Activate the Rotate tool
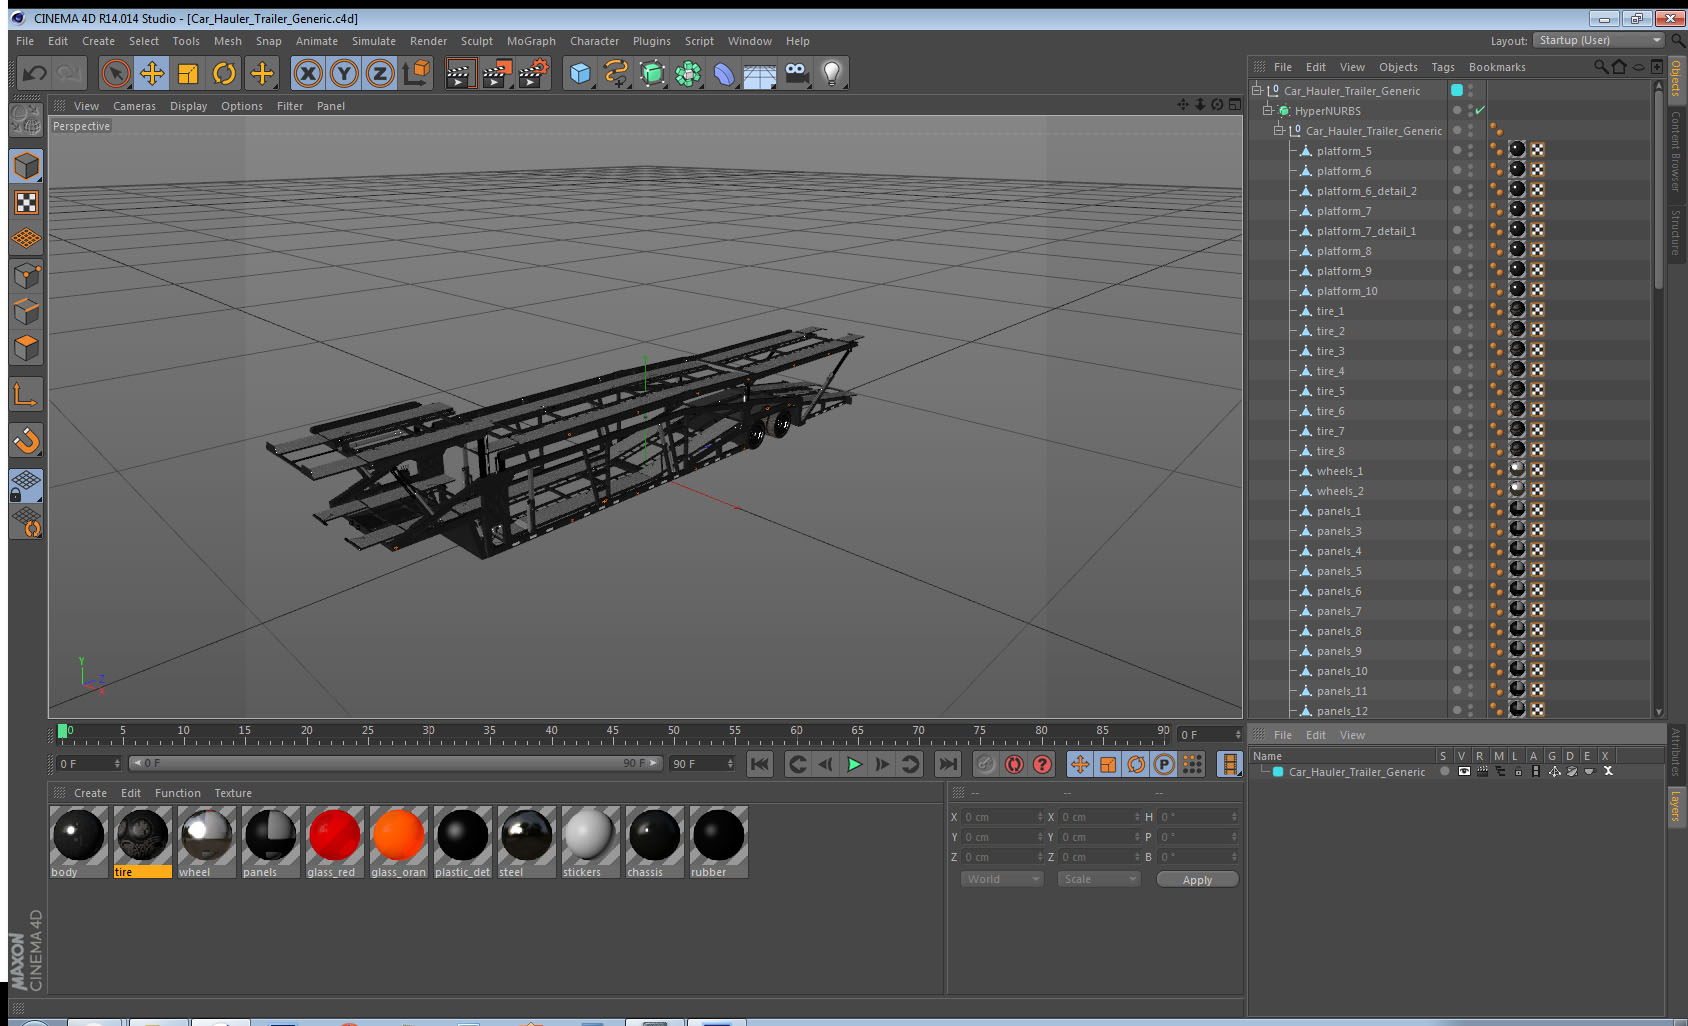This screenshot has height=1026, width=1688. coord(224,73)
